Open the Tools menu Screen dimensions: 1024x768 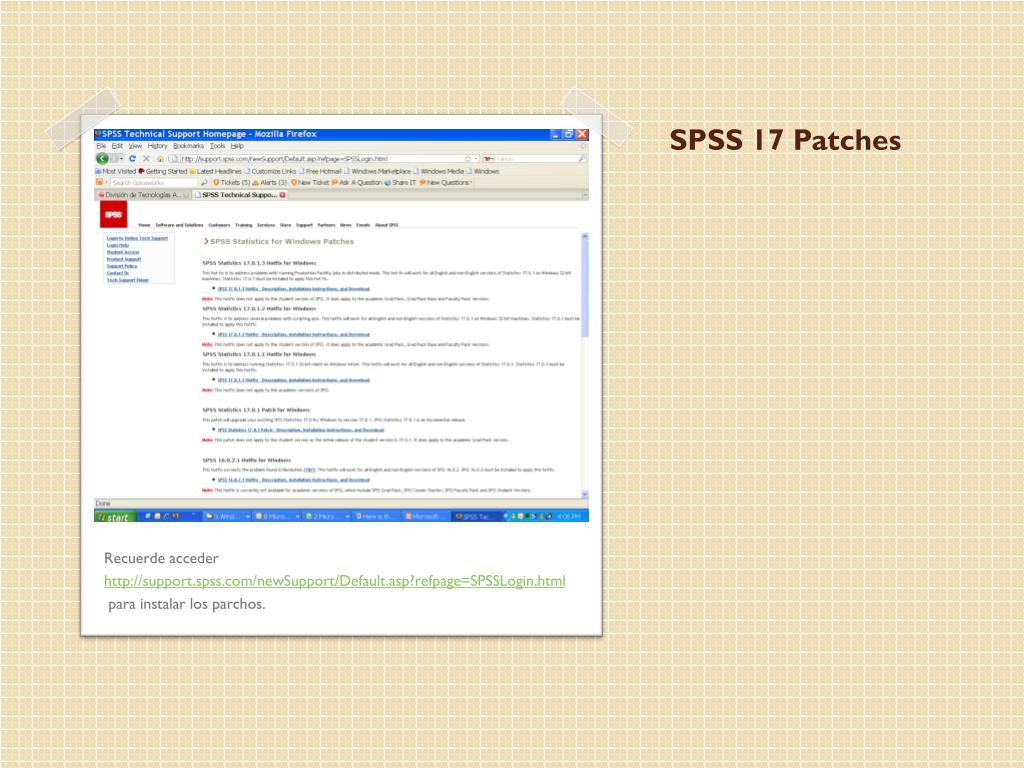coord(217,146)
